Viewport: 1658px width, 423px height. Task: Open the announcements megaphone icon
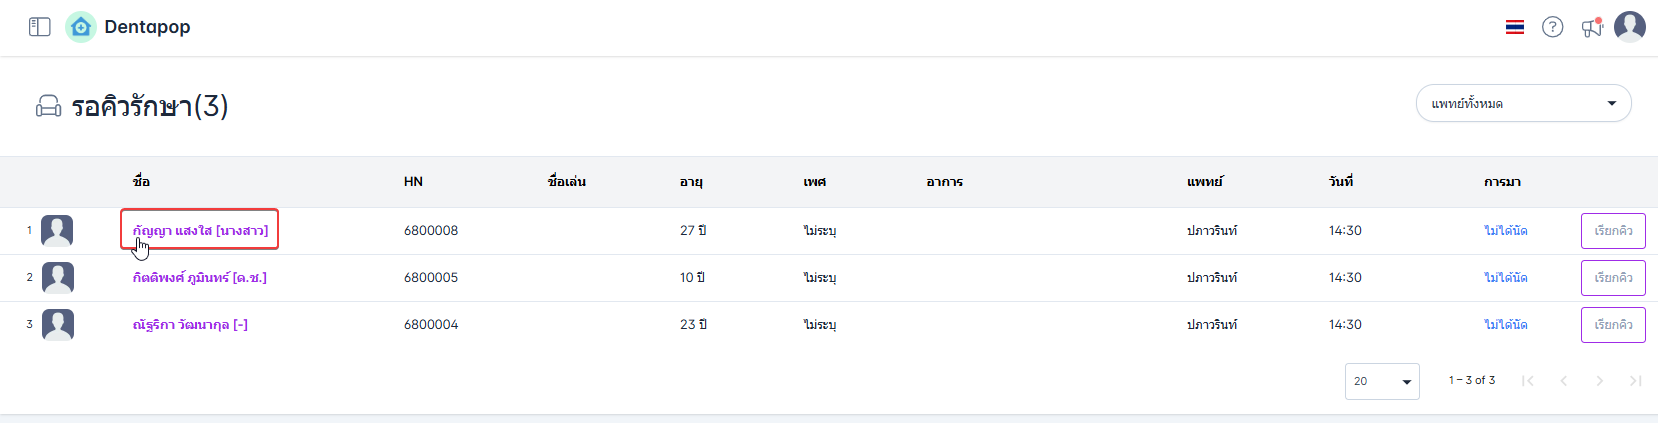1591,27
